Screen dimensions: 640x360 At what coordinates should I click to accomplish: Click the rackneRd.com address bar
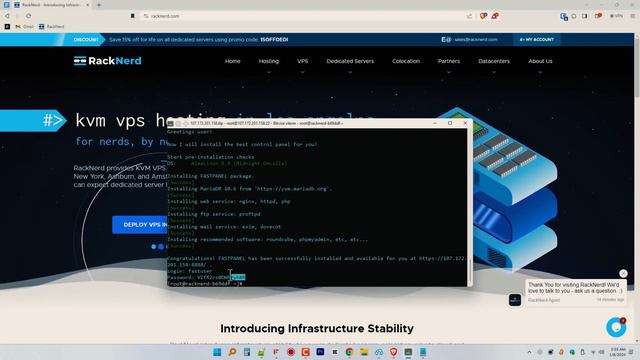(x=302, y=16)
